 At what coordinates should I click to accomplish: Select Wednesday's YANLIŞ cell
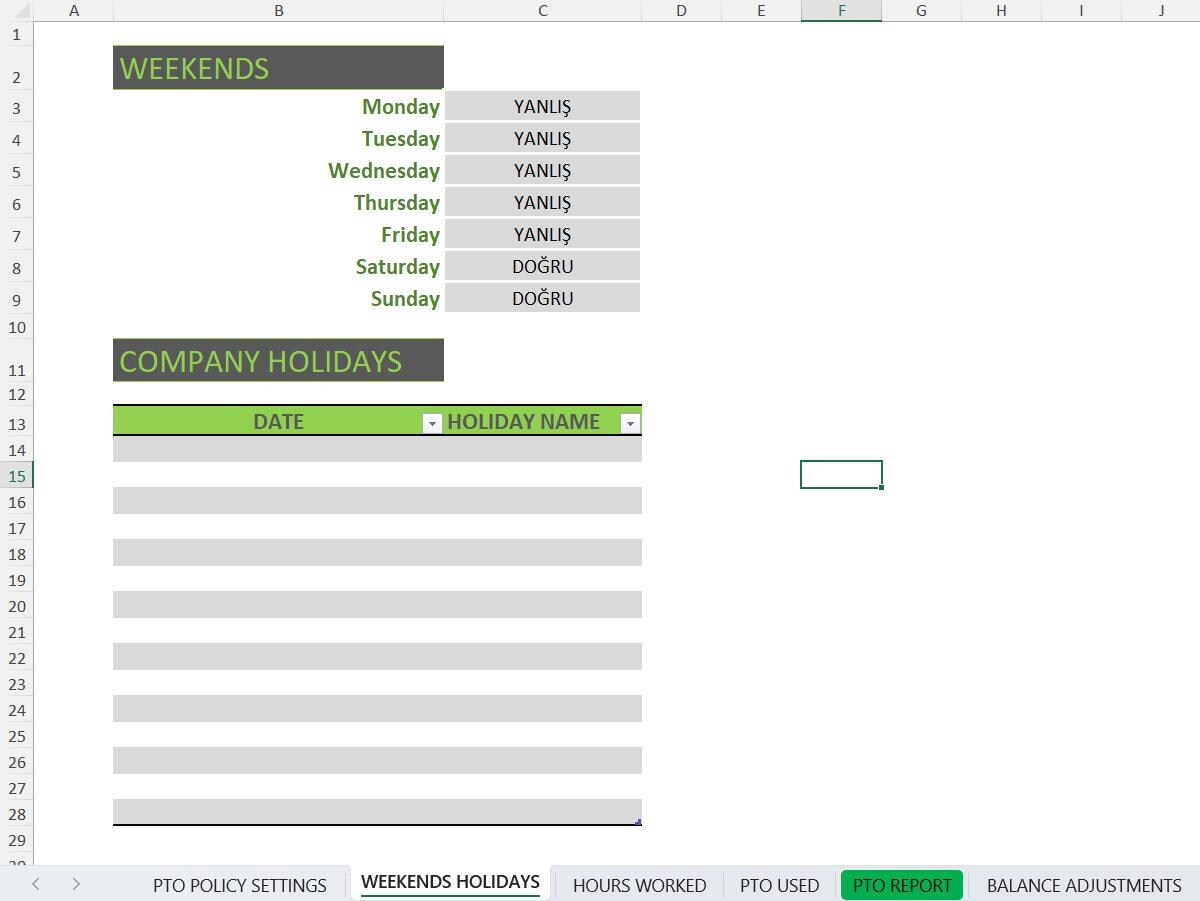[x=542, y=170]
